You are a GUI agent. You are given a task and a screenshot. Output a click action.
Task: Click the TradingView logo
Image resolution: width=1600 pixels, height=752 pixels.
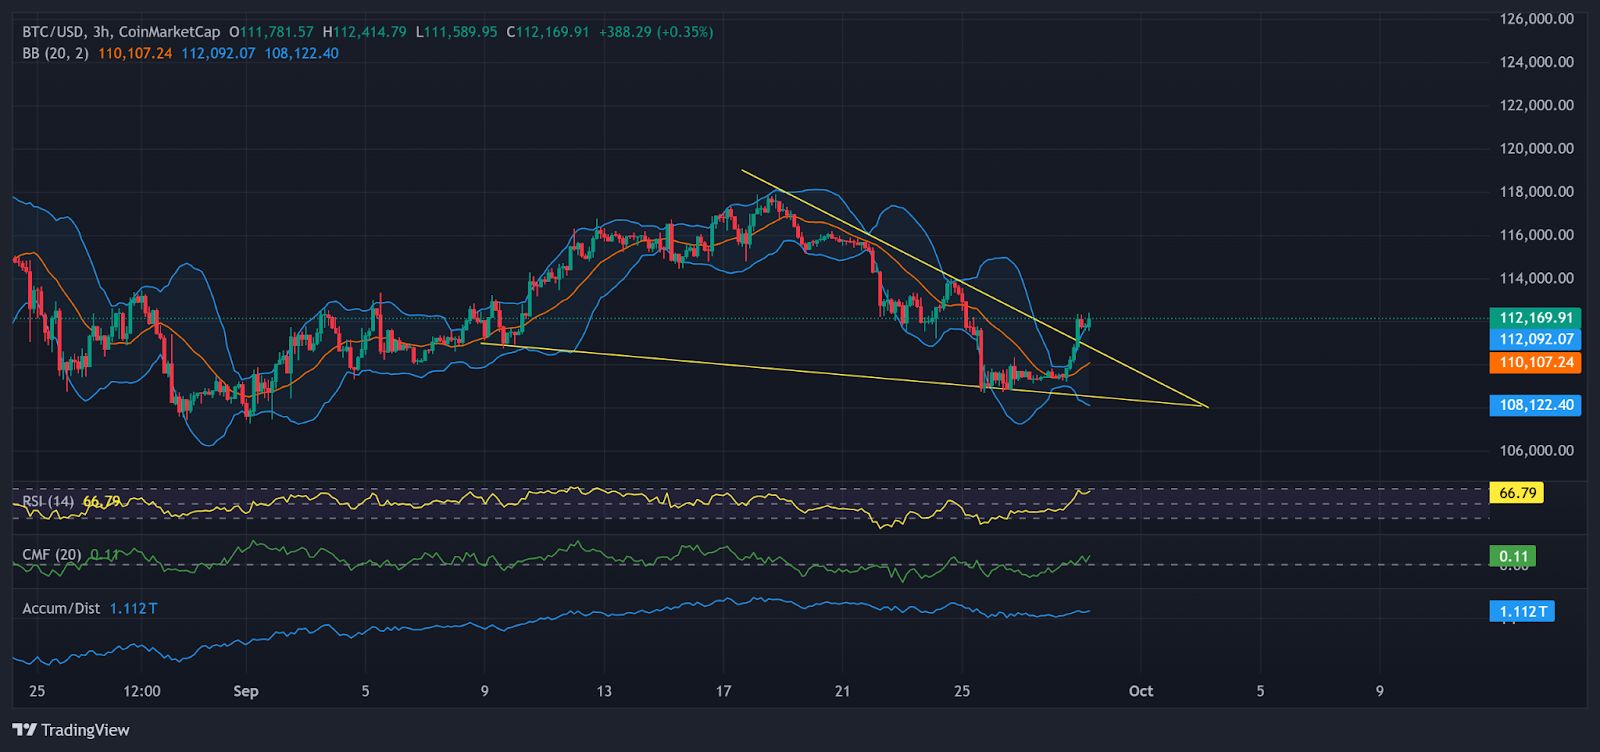(71, 730)
